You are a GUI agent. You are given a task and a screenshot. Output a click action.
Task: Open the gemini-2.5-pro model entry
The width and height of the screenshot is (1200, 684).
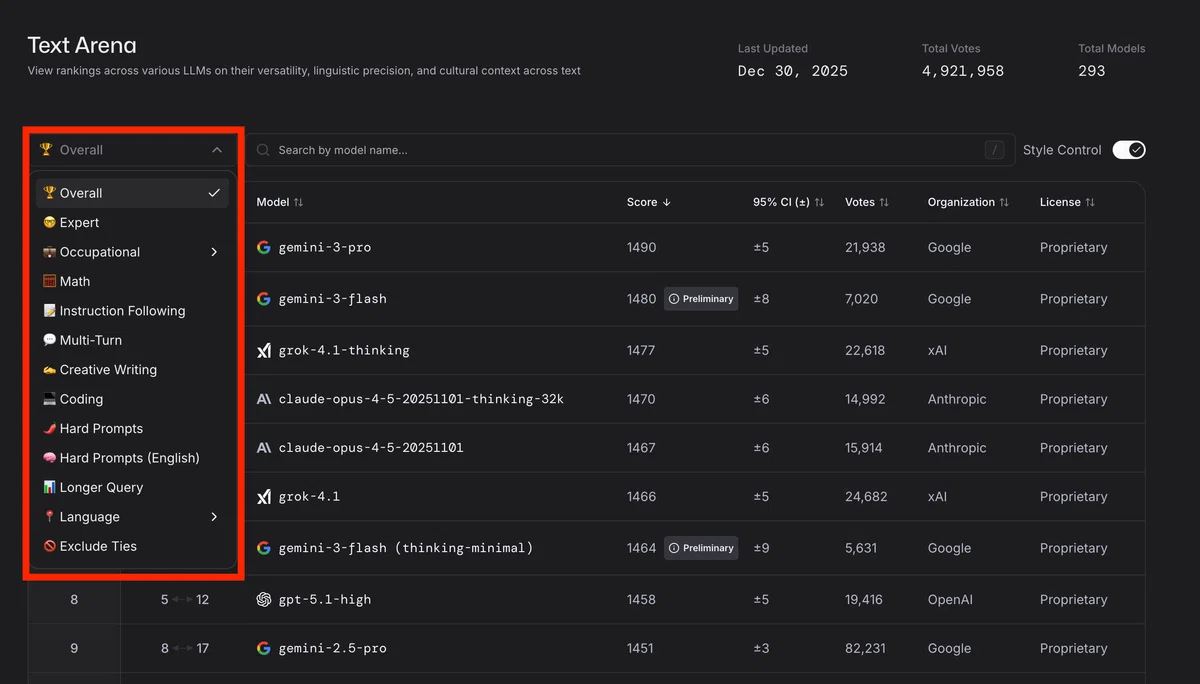point(333,648)
